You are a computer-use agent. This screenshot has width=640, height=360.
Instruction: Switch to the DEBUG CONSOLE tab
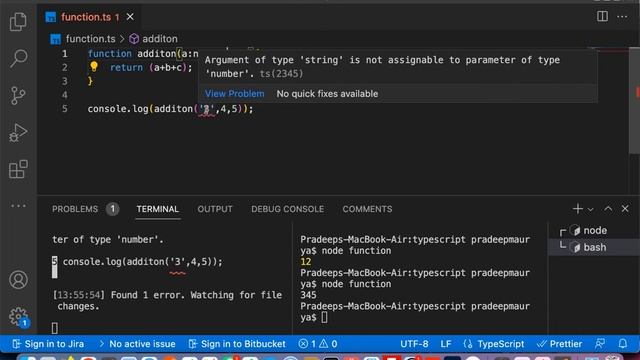pos(287,209)
